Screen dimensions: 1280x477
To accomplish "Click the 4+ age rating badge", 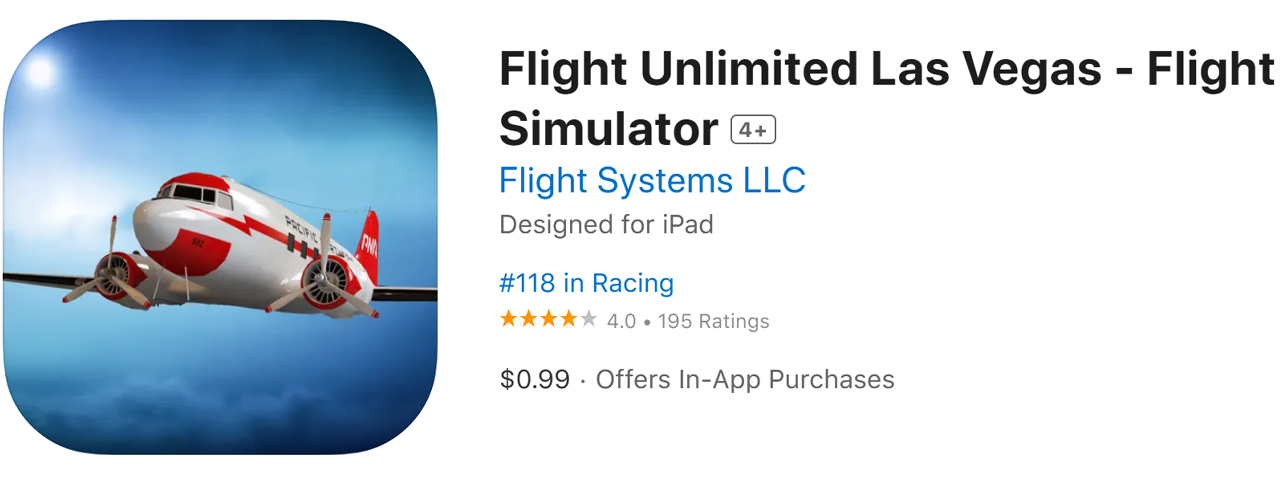I will (x=753, y=130).
